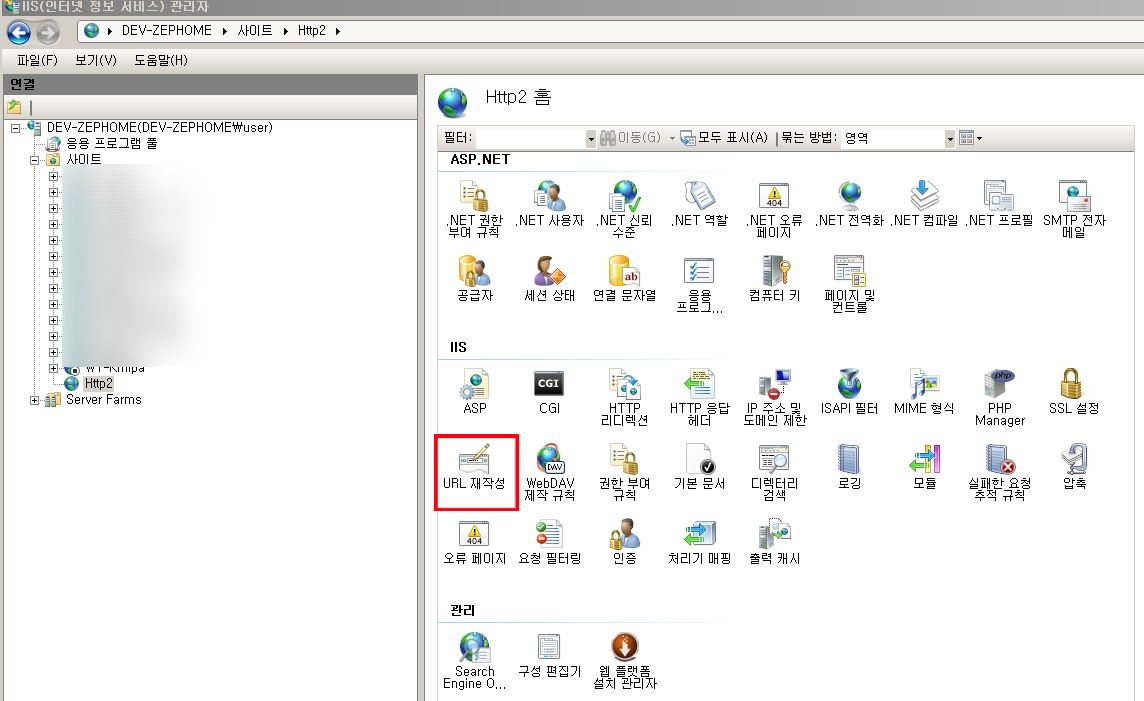This screenshot has width=1144, height=701.
Task: Open the 도움말(H) menu
Action: tap(161, 60)
